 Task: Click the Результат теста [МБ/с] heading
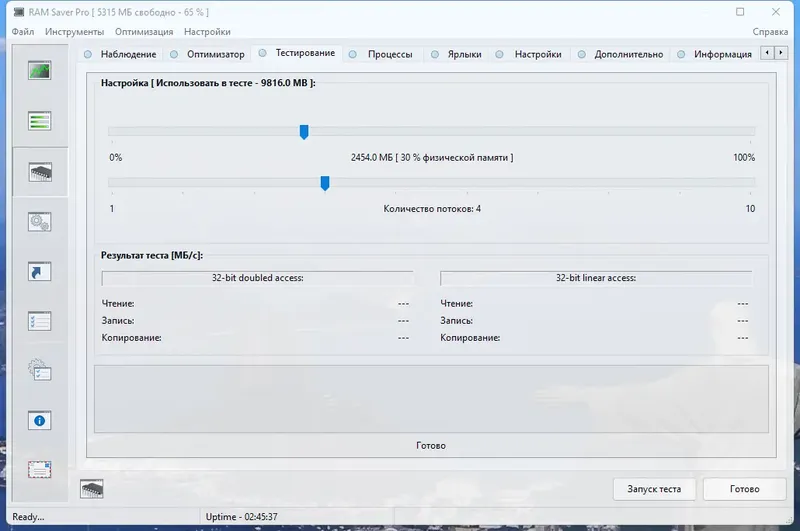click(x=152, y=255)
